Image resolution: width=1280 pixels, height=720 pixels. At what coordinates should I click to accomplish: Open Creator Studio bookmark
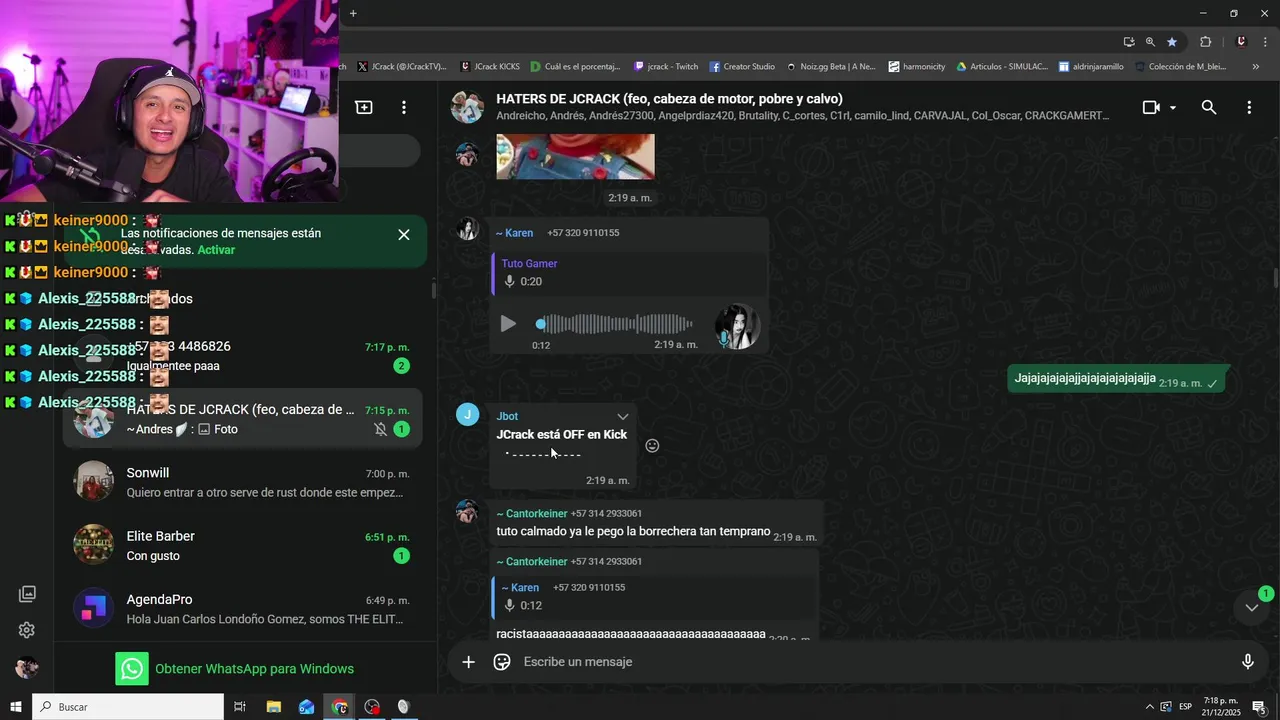pos(742,67)
